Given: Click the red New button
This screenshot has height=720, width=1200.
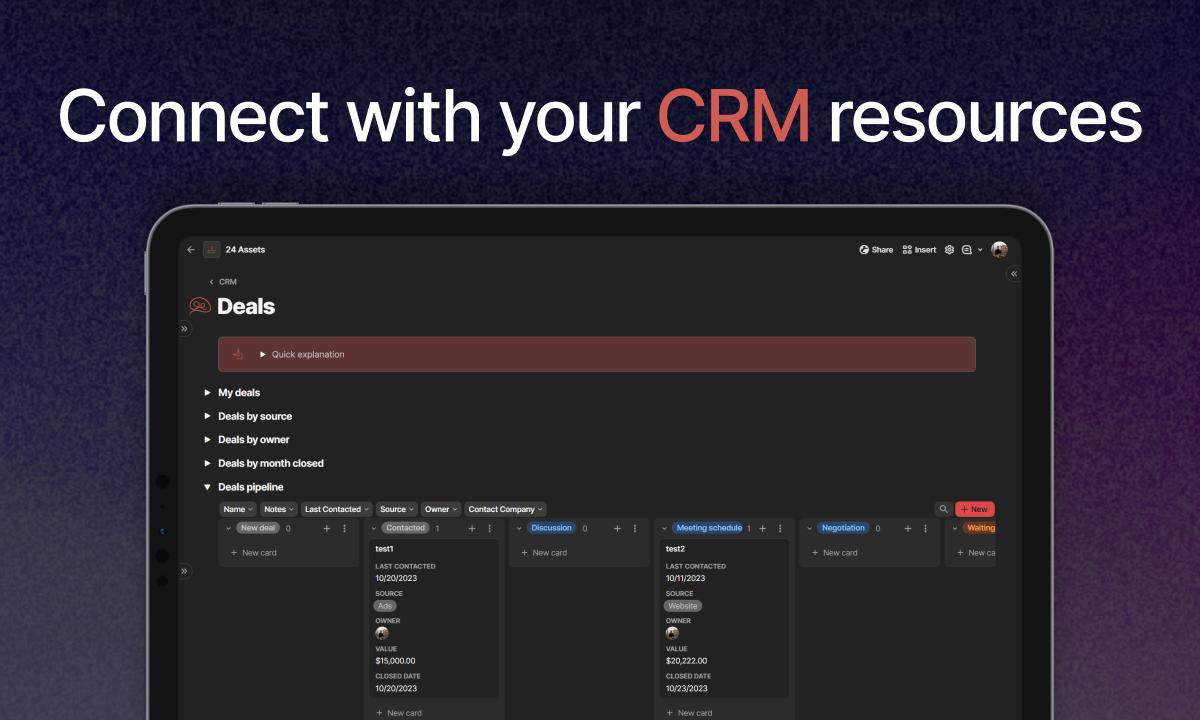Looking at the screenshot, I should (x=975, y=509).
